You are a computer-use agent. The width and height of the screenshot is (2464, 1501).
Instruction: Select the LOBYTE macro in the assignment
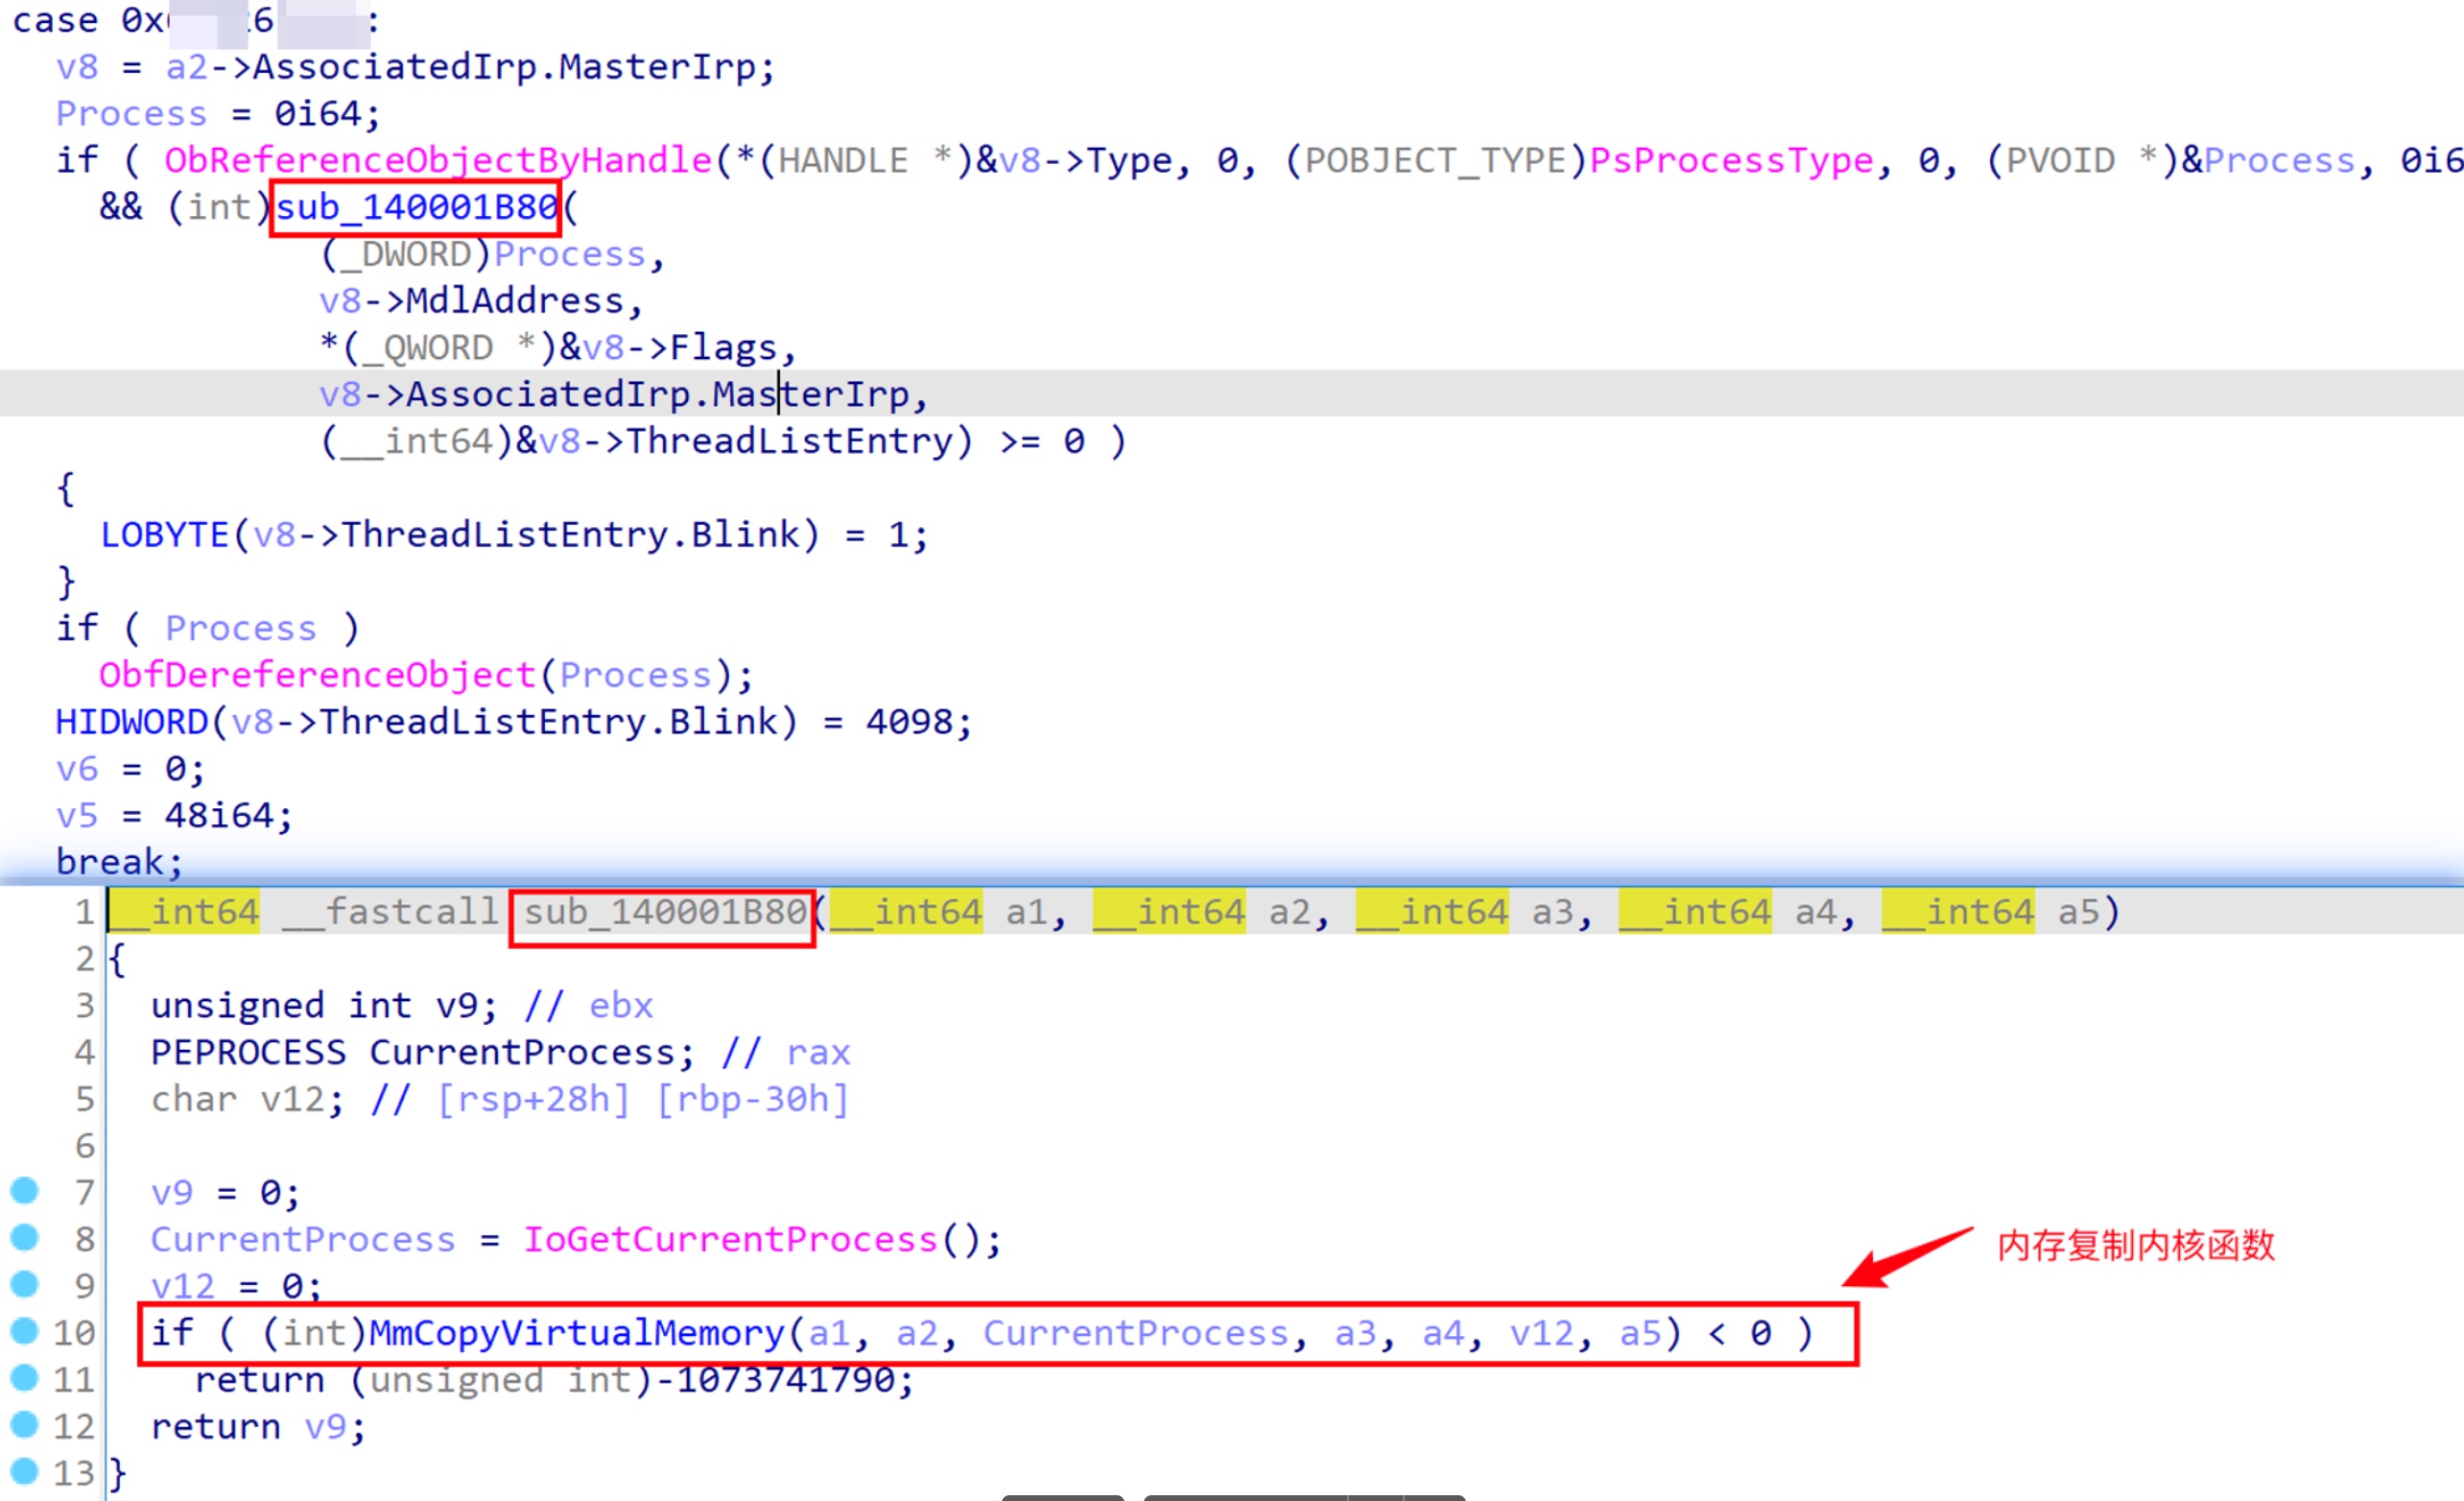pyautogui.click(x=164, y=535)
